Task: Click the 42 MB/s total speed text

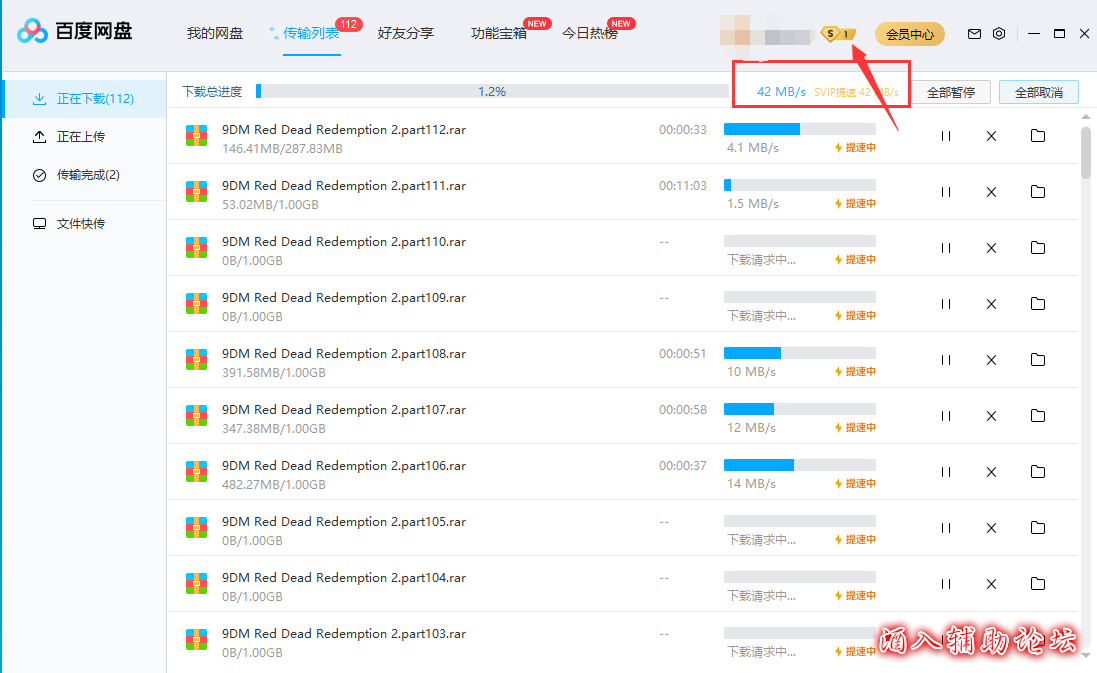Action: (781, 92)
